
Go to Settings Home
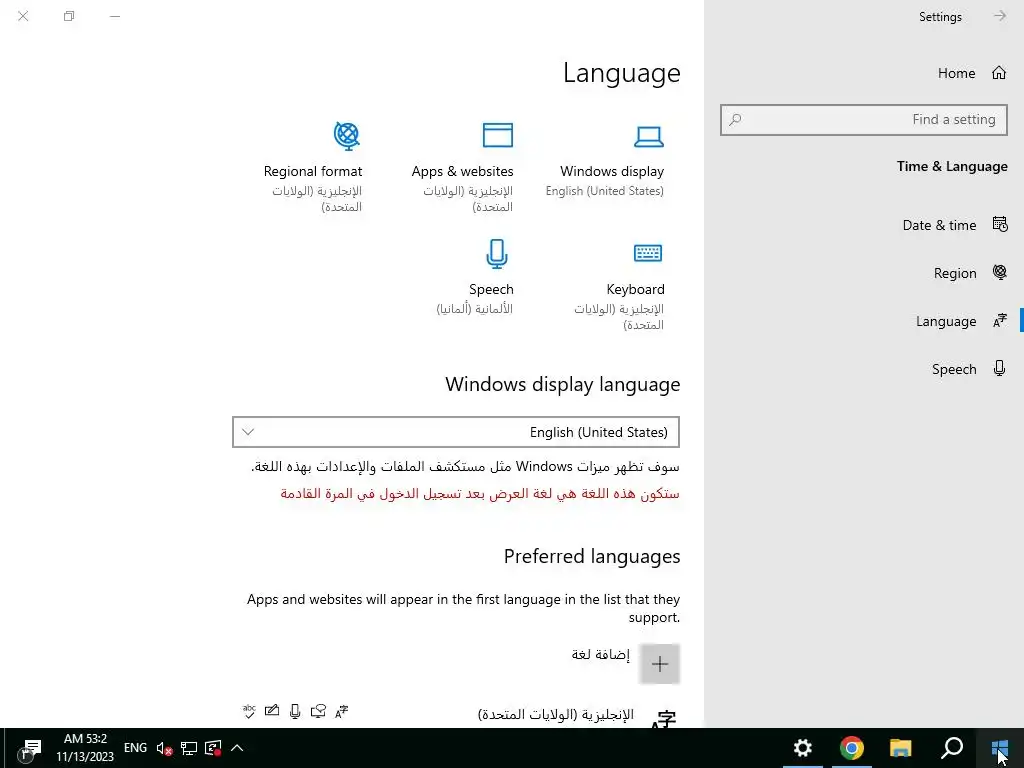(x=956, y=73)
